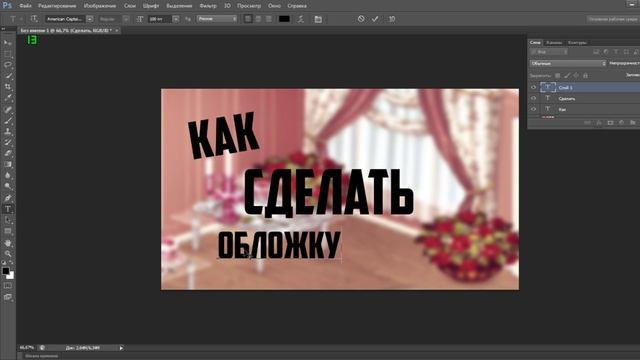
Task: Open the Файл menu
Action: [25, 6]
